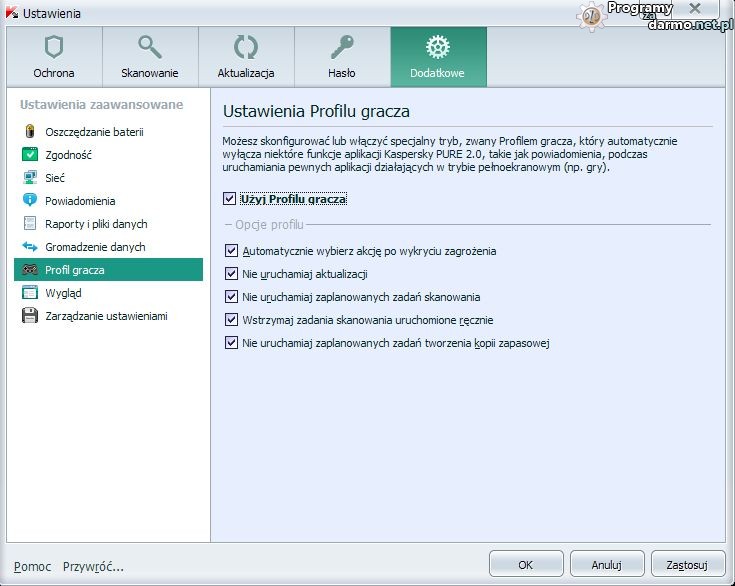The height and width of the screenshot is (586, 735).
Task: Toggle the kopii zapasowej scheduled tasks checkbox
Action: pos(231,343)
